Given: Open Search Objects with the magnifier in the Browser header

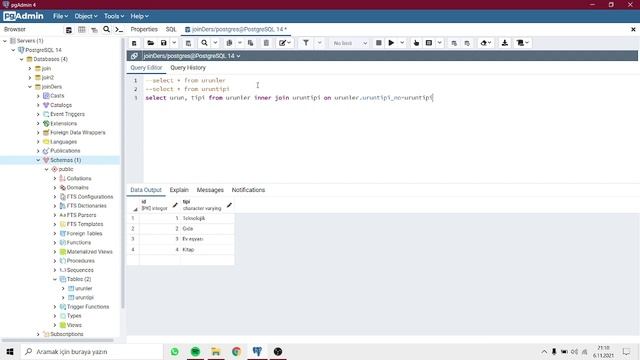Looking at the screenshot, I should (107, 29).
